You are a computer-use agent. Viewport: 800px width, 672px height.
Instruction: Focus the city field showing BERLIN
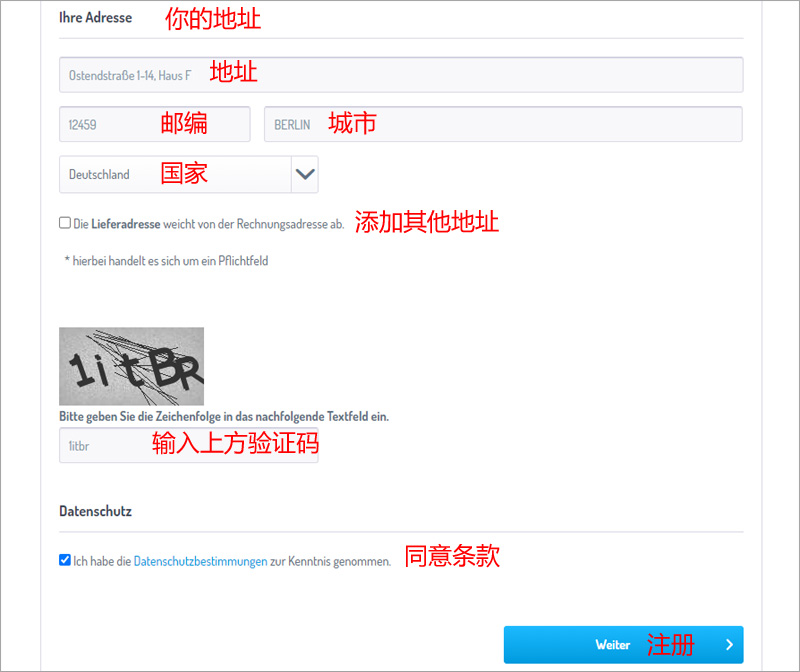(x=503, y=124)
